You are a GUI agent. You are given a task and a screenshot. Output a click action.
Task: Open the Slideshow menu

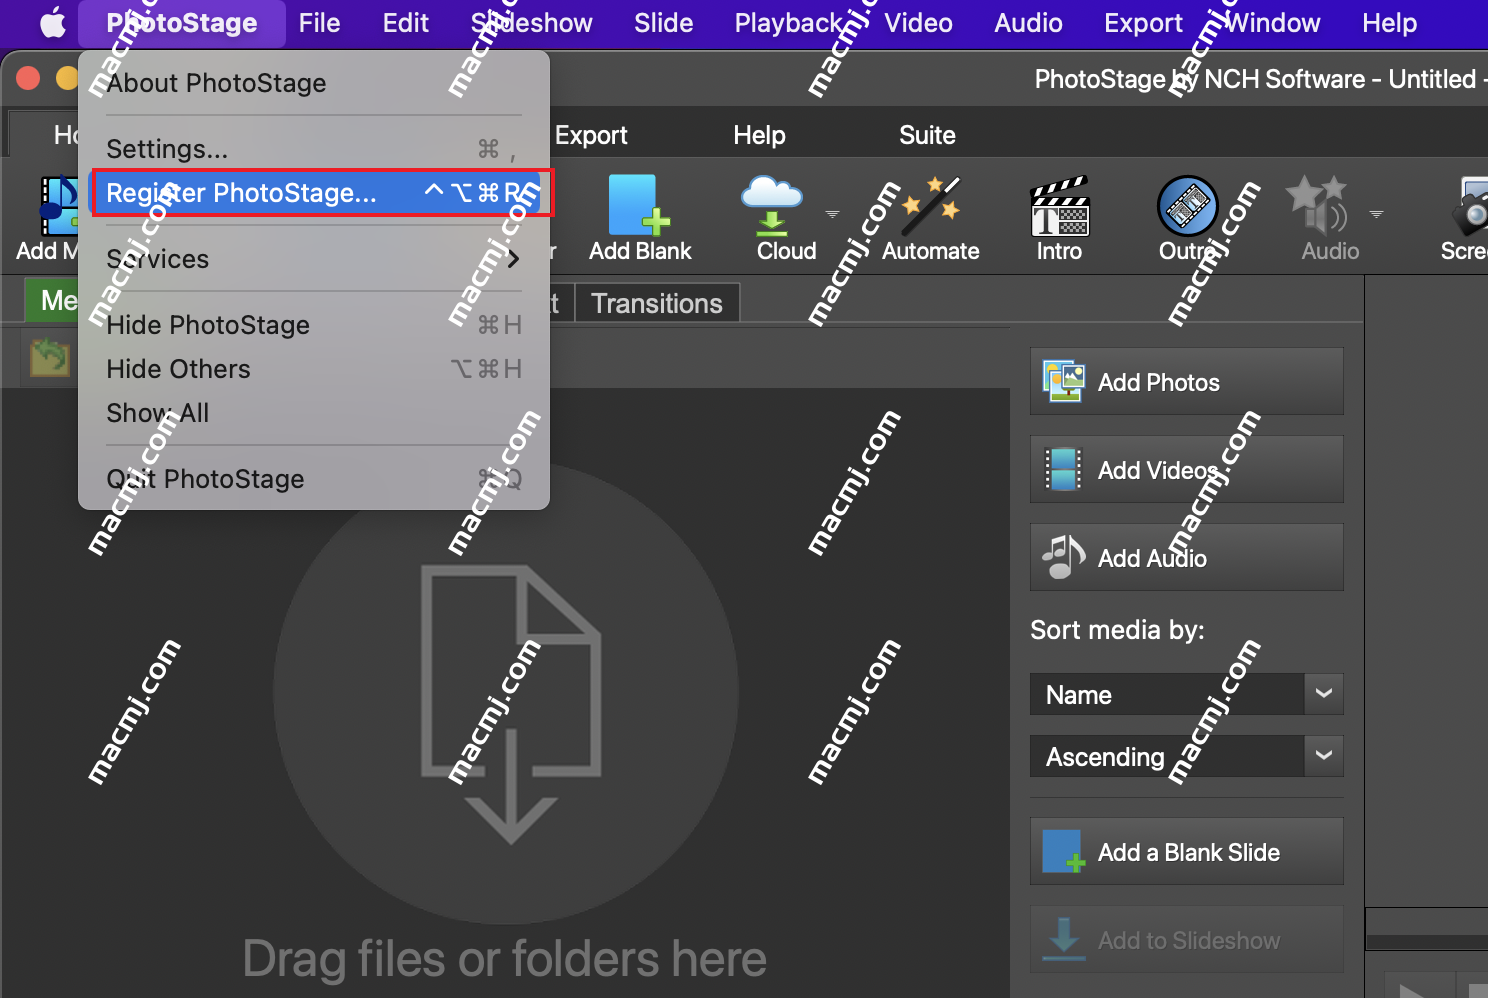tap(531, 23)
